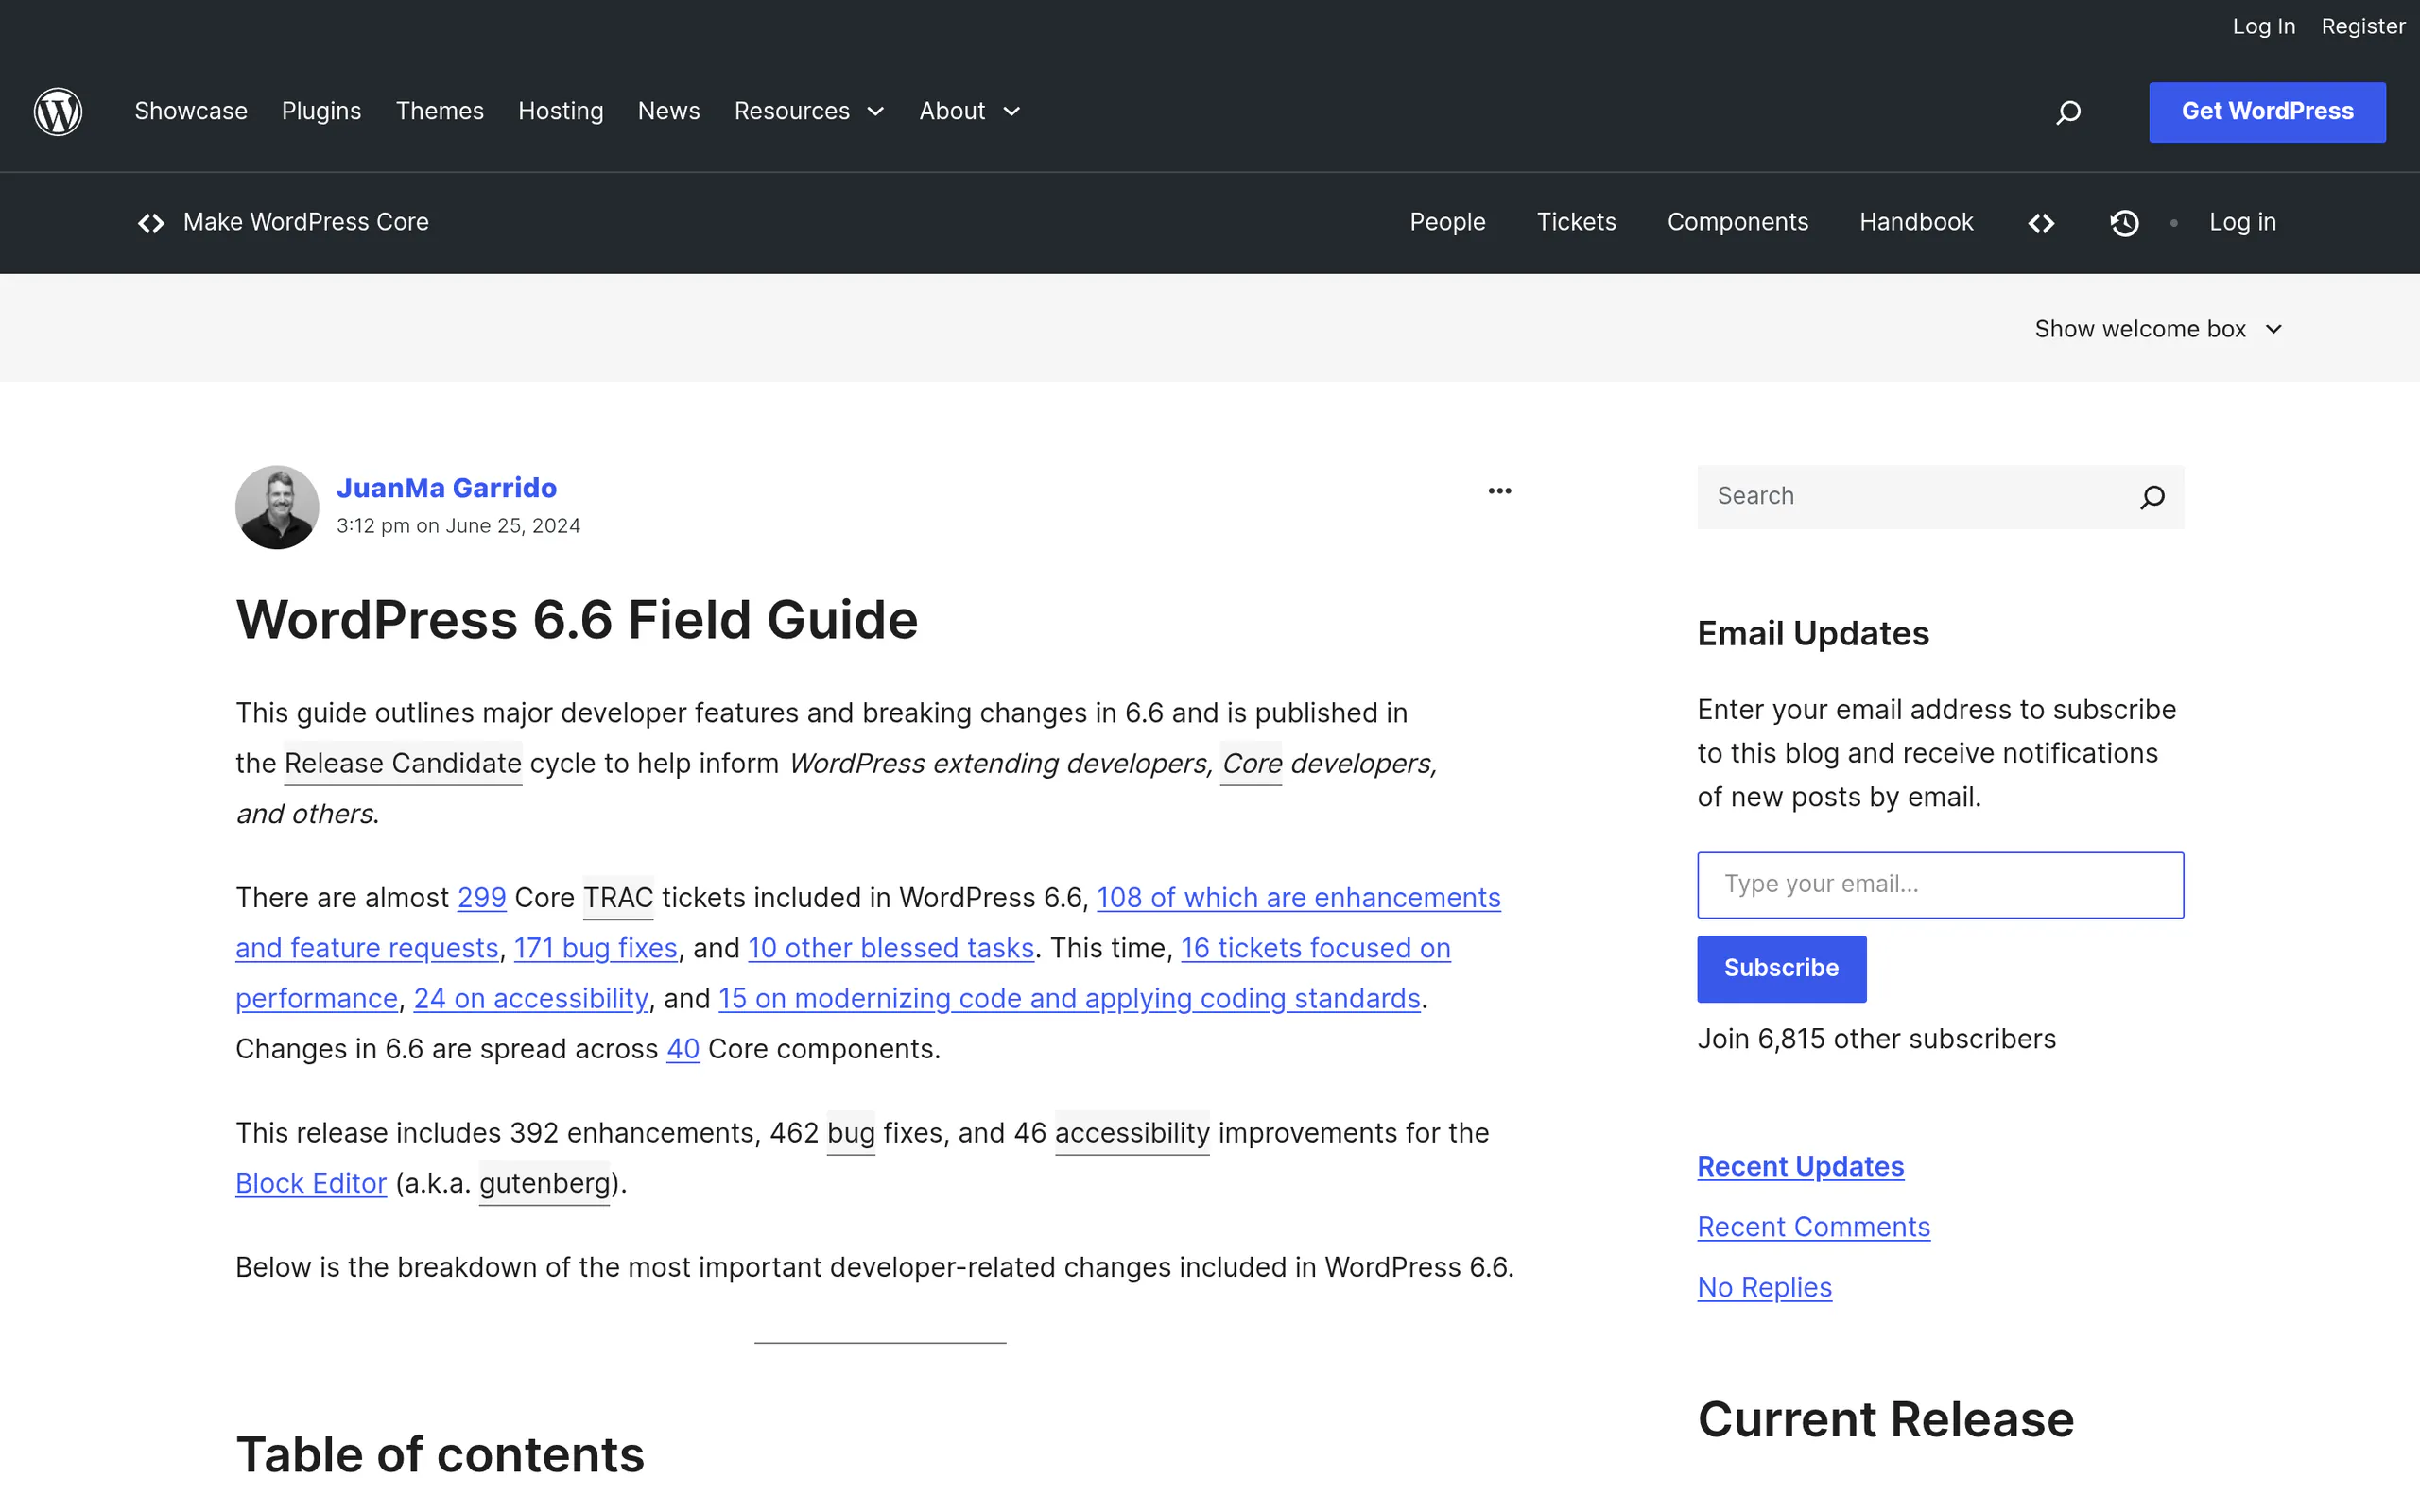Image resolution: width=2420 pixels, height=1512 pixels.
Task: Open Showcase in the top navigation
Action: pos(191,111)
